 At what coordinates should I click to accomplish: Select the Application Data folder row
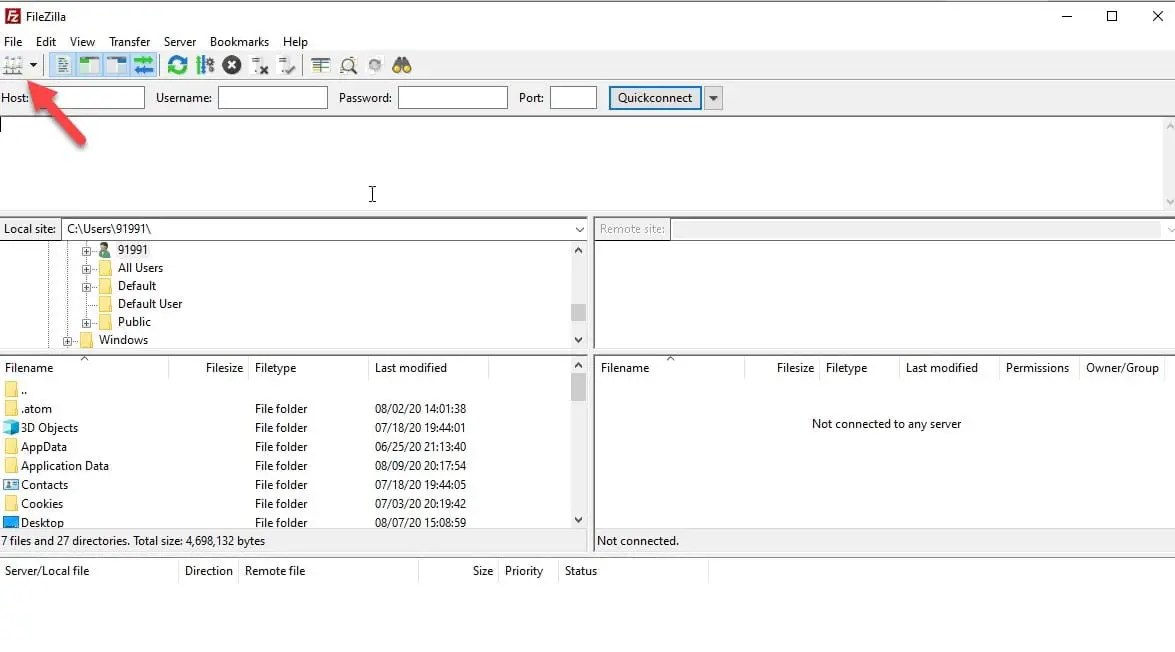285,465
